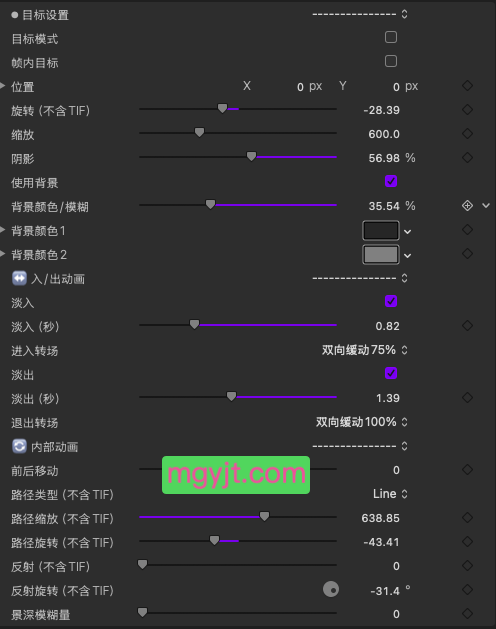Open 目标设置 dashed popup menu
Image resolution: width=496 pixels, height=629 pixels.
(360, 14)
